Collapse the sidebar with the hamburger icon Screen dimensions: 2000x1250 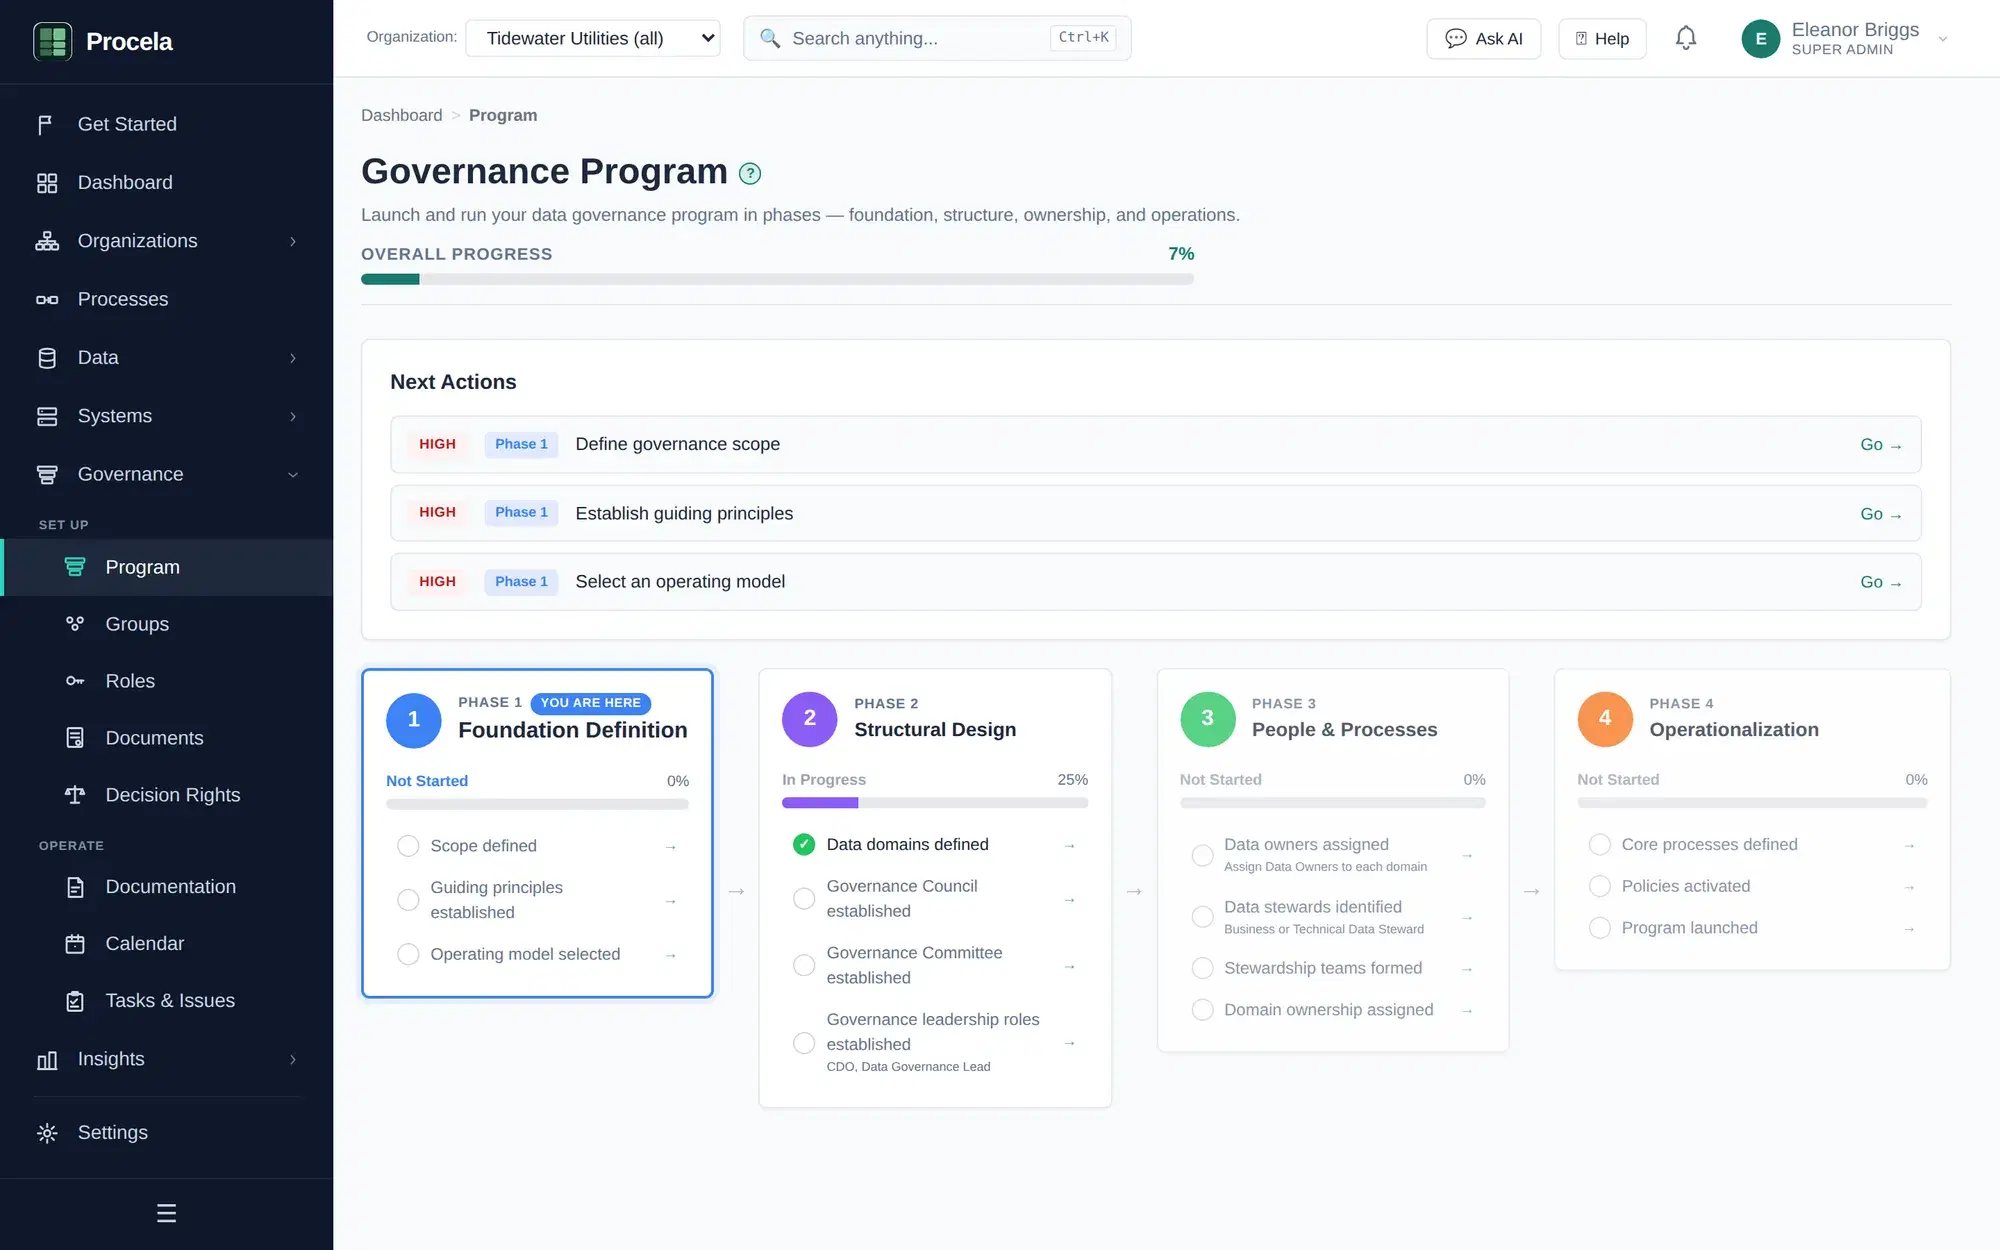pos(166,1213)
